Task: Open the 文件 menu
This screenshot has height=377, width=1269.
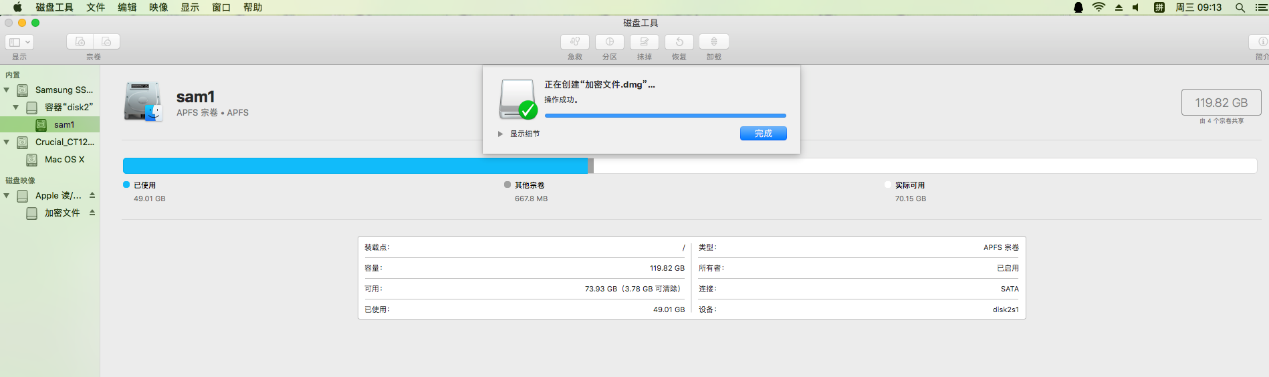Action: [96, 7]
